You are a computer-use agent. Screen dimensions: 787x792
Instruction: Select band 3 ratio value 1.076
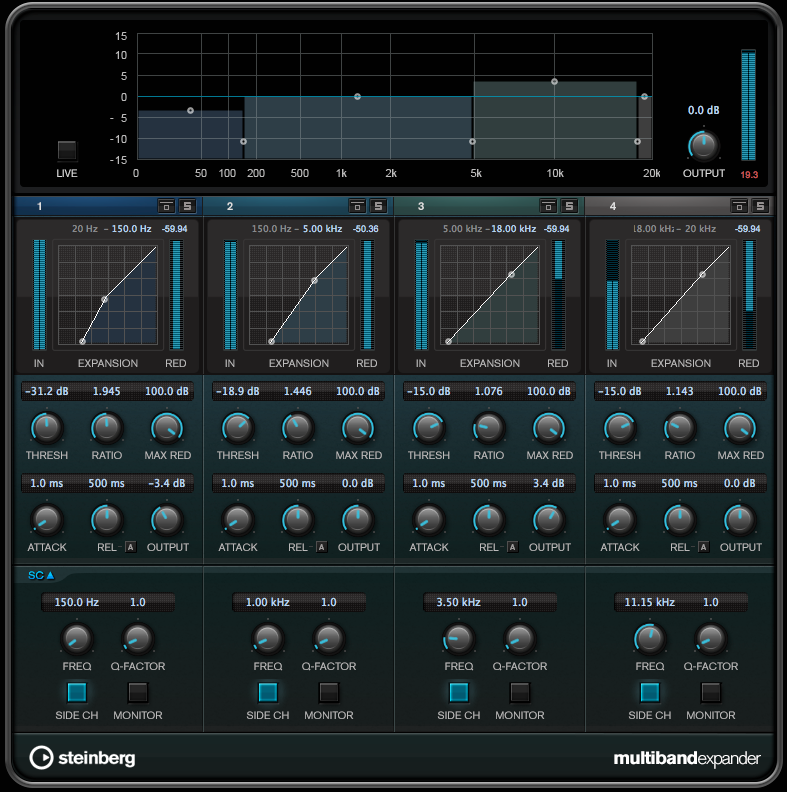click(488, 391)
